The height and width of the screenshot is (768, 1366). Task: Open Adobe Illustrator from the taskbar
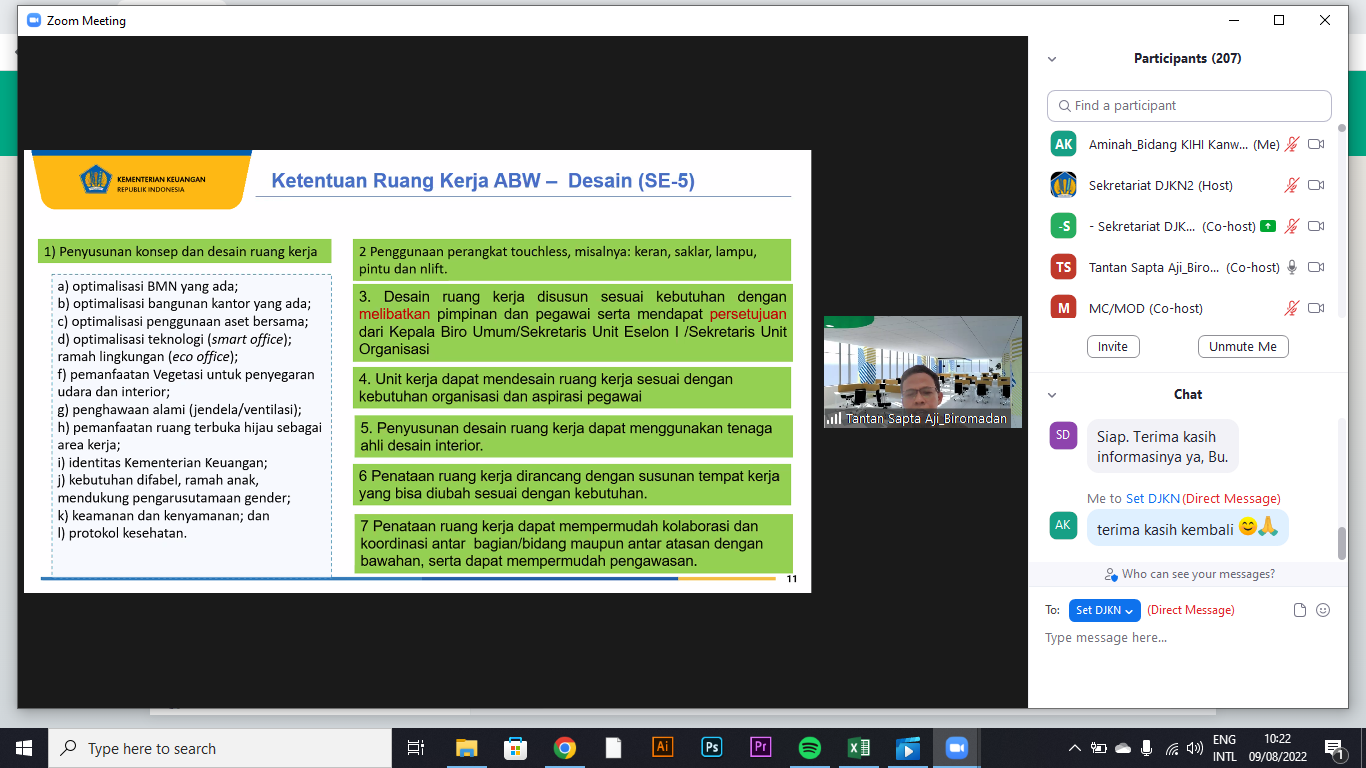(662, 747)
